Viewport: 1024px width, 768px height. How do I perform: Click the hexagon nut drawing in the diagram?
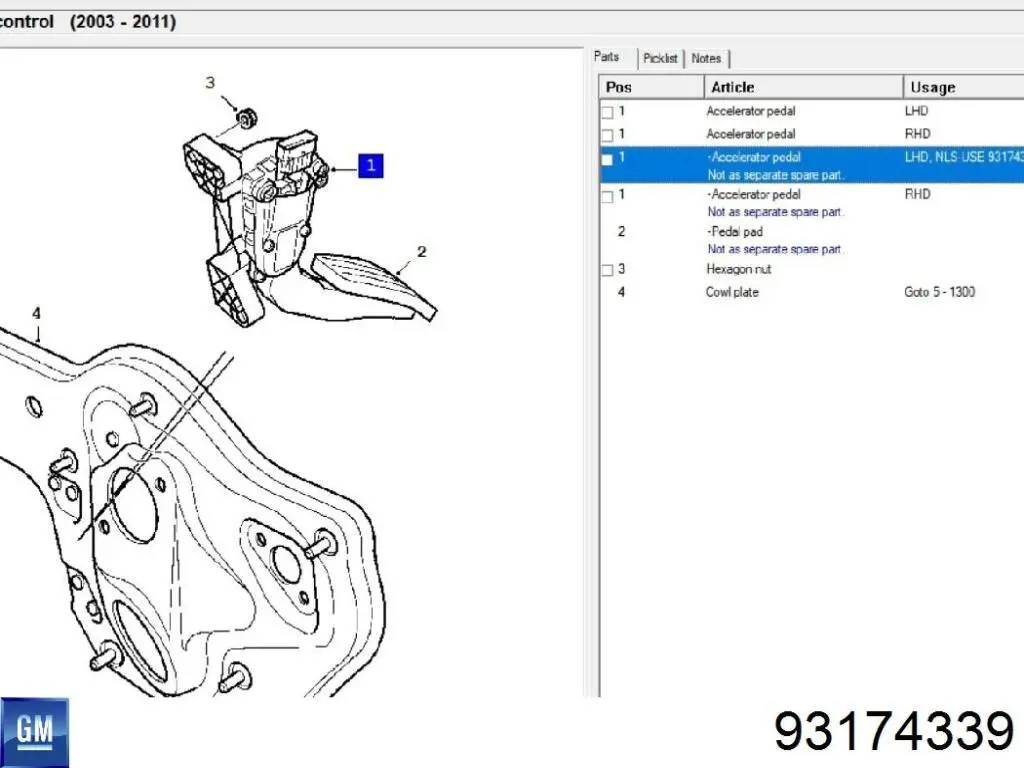243,119
